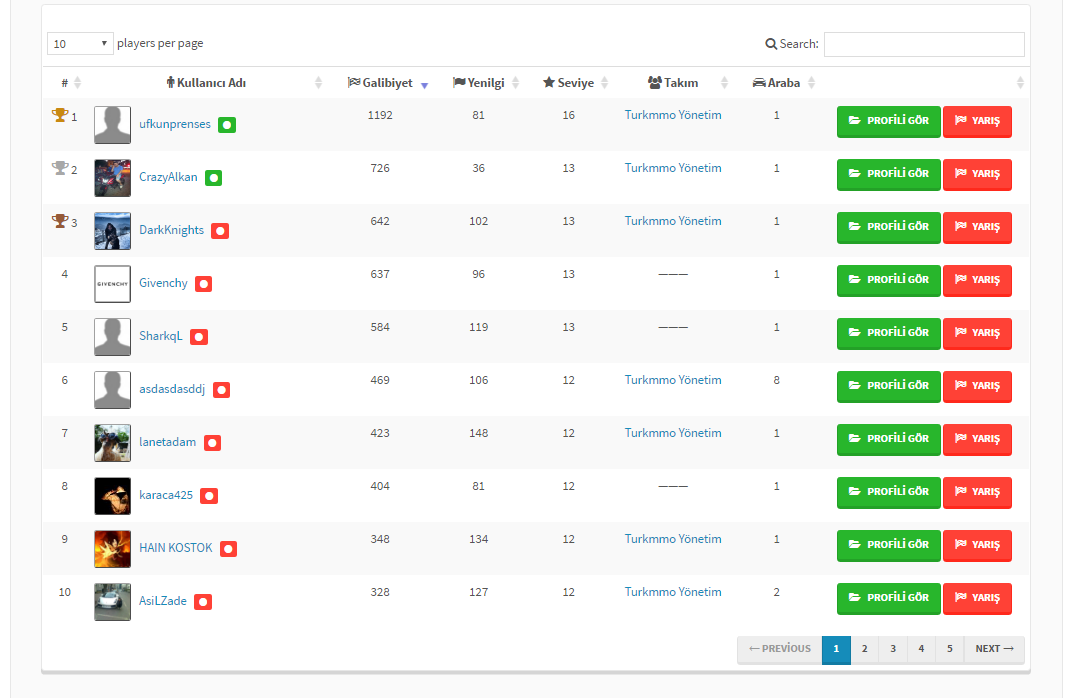Viewport: 1079px width, 698px height.
Task: Open karaca425 avatar thumbnail
Action: tap(112, 496)
